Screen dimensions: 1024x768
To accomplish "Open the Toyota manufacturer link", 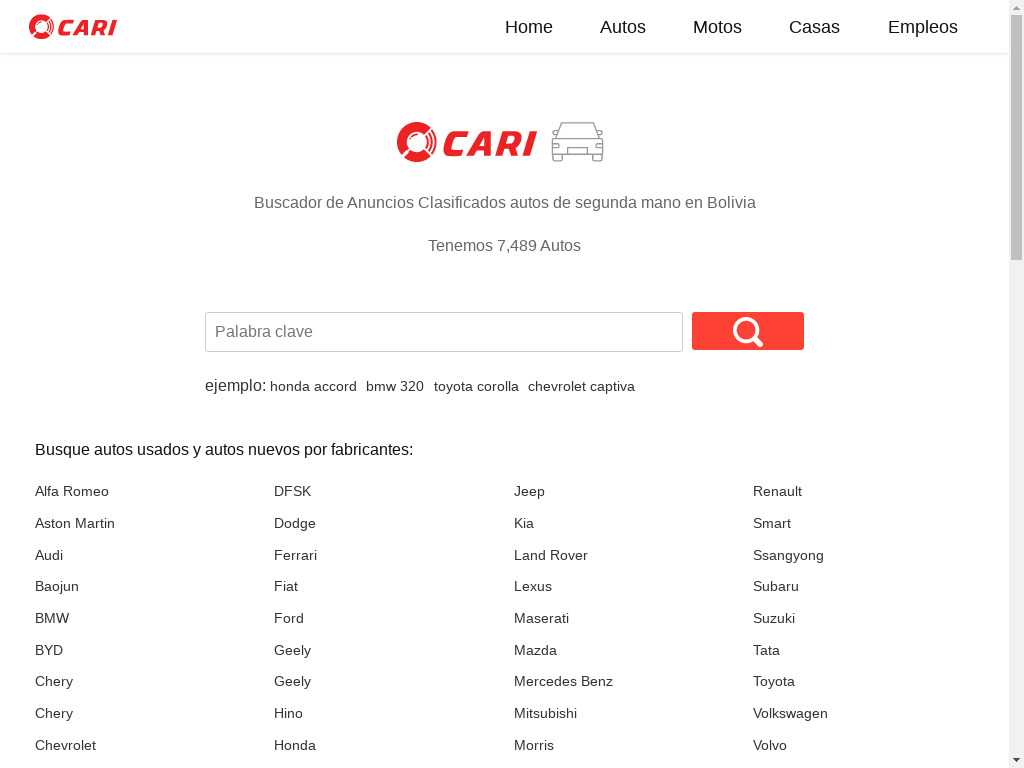I will 774,681.
